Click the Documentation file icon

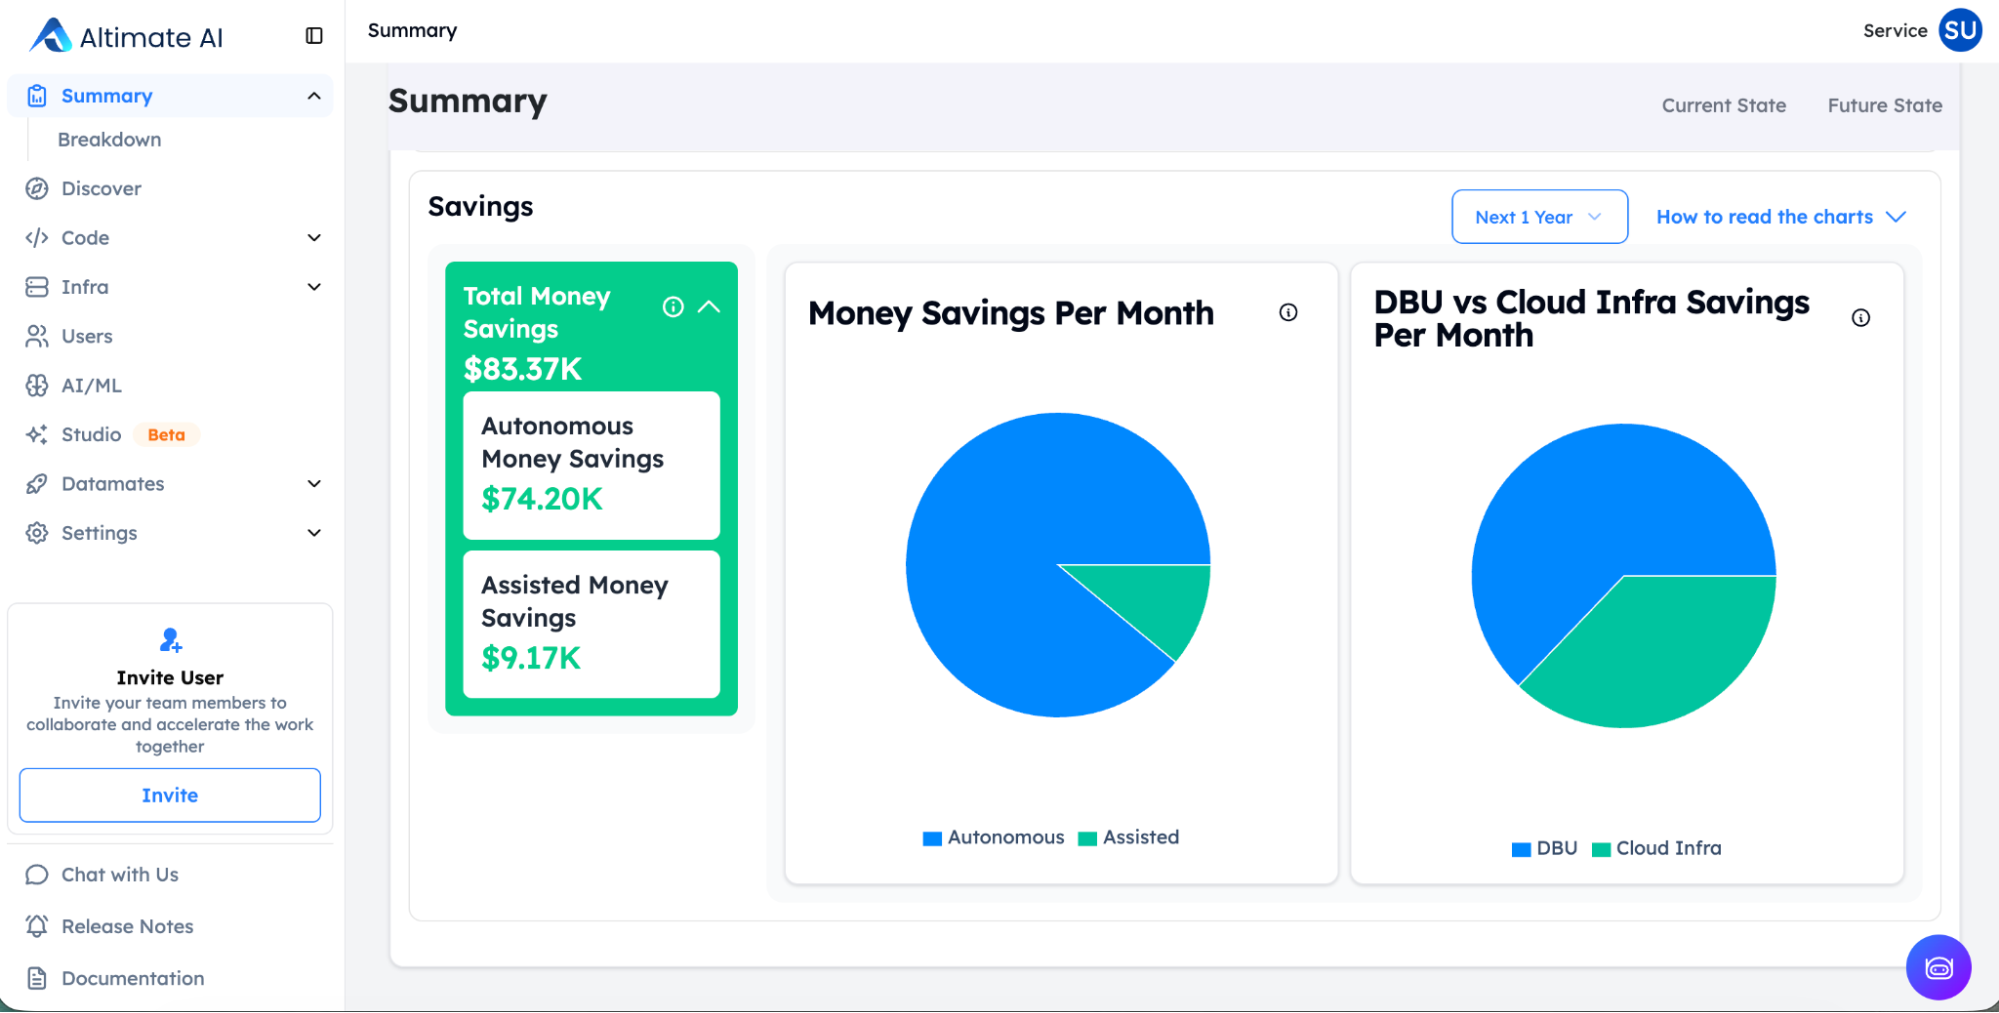pos(37,978)
